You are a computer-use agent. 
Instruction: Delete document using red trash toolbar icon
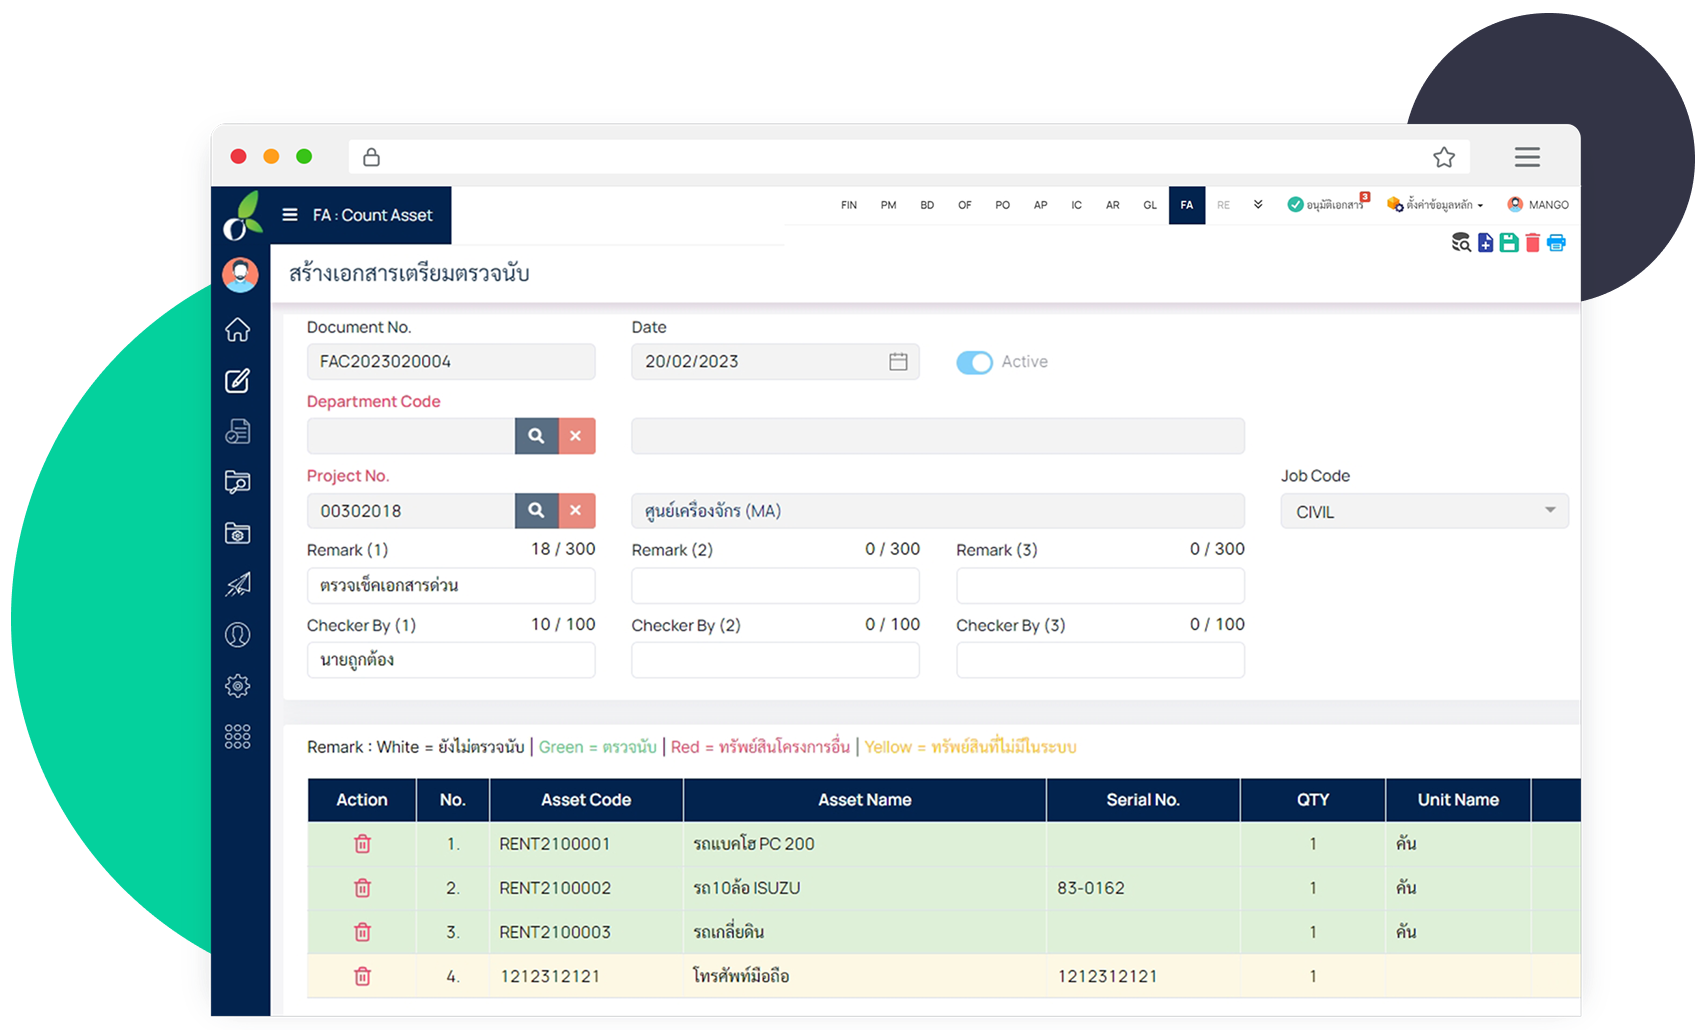(x=1532, y=243)
